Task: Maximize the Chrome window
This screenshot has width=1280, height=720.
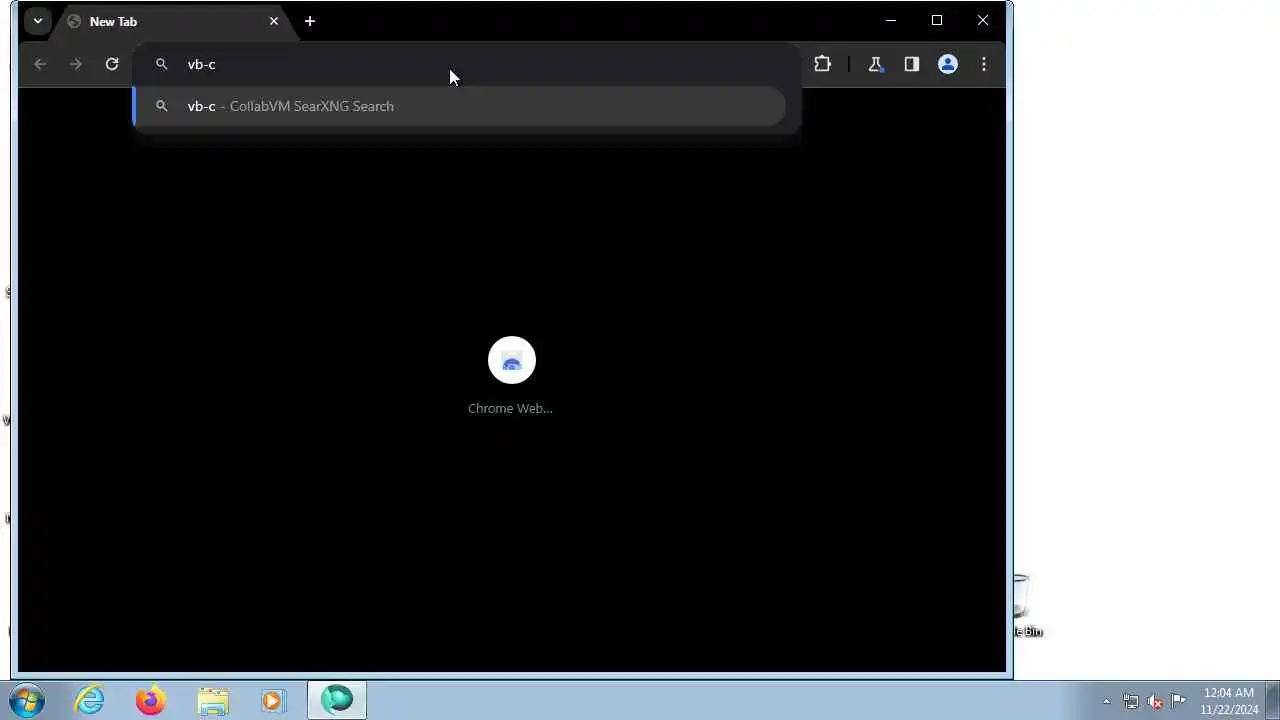Action: pyautogui.click(x=937, y=20)
